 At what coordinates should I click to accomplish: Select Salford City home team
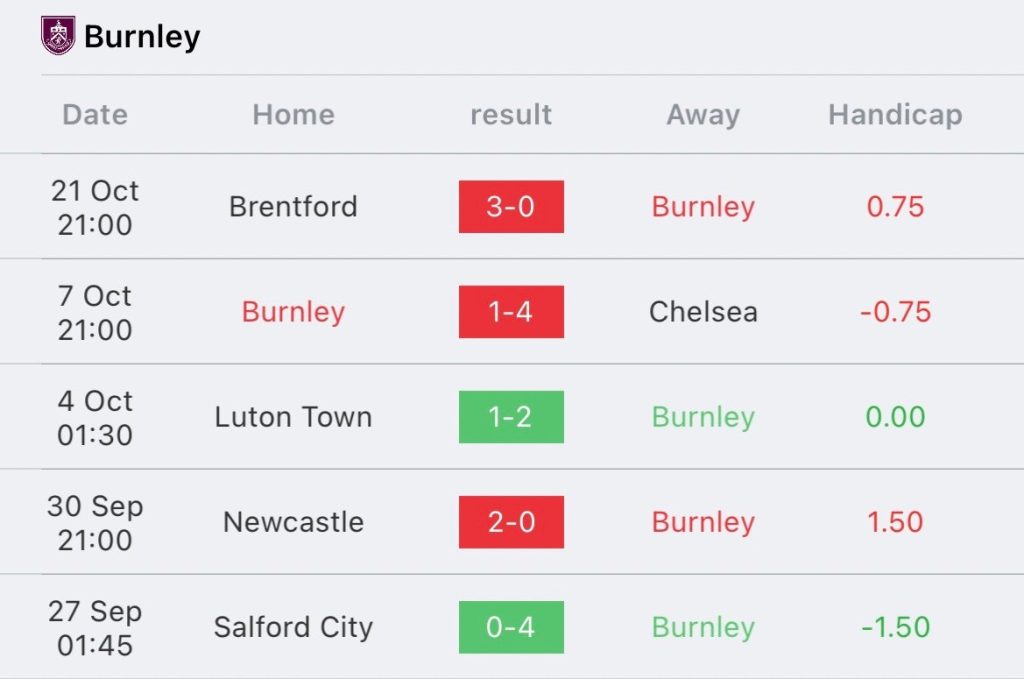pos(293,627)
